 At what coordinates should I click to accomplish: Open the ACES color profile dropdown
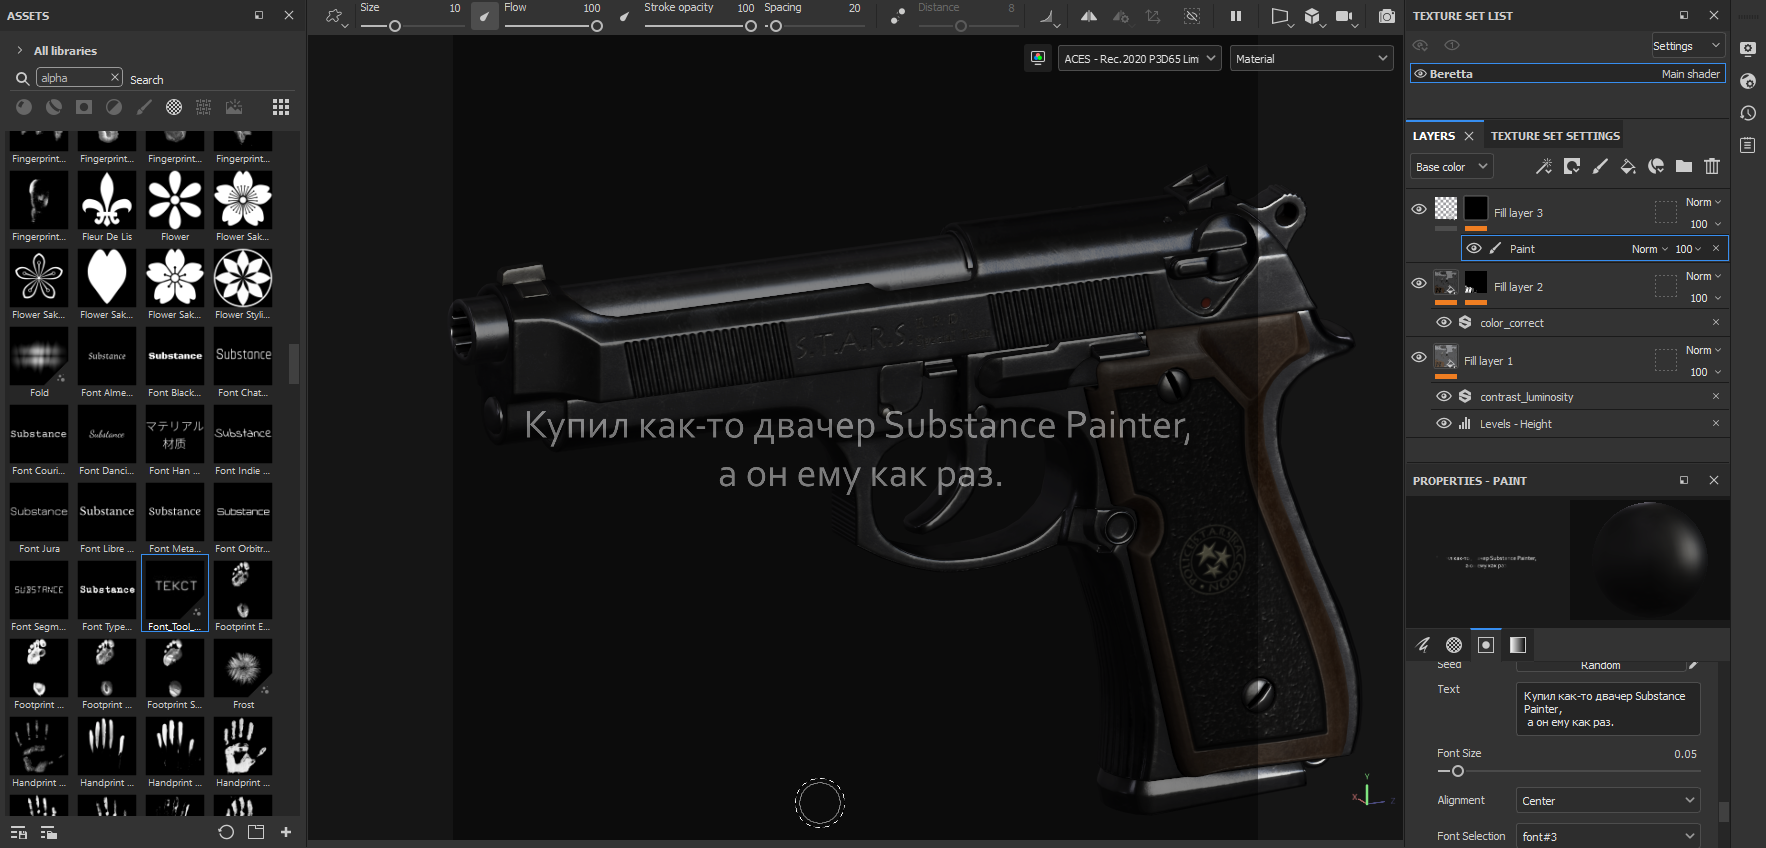coord(1140,59)
